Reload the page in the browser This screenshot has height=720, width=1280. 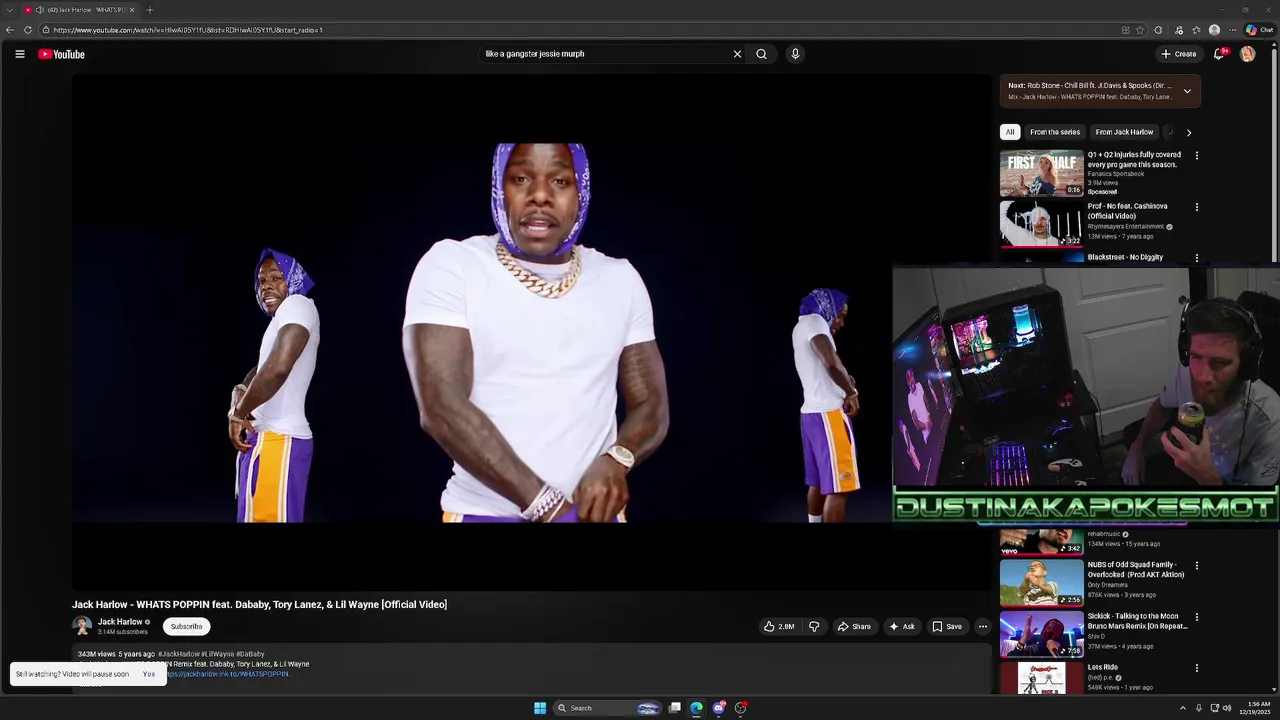click(28, 30)
